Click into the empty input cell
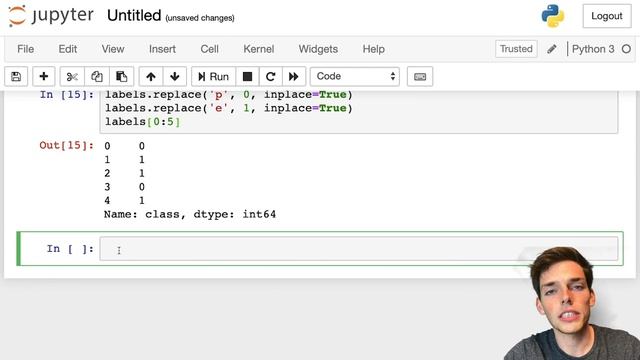640x360 pixels. click(359, 249)
